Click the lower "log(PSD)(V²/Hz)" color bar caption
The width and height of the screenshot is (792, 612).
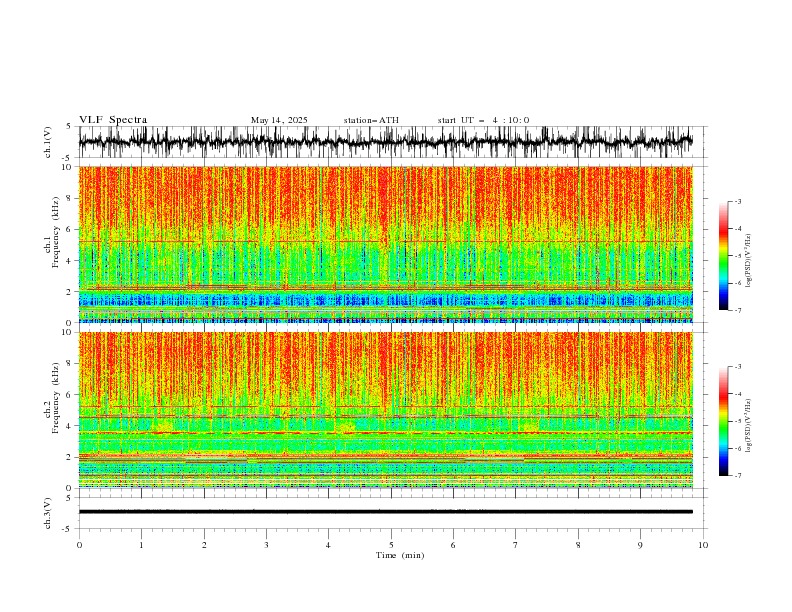pos(749,426)
